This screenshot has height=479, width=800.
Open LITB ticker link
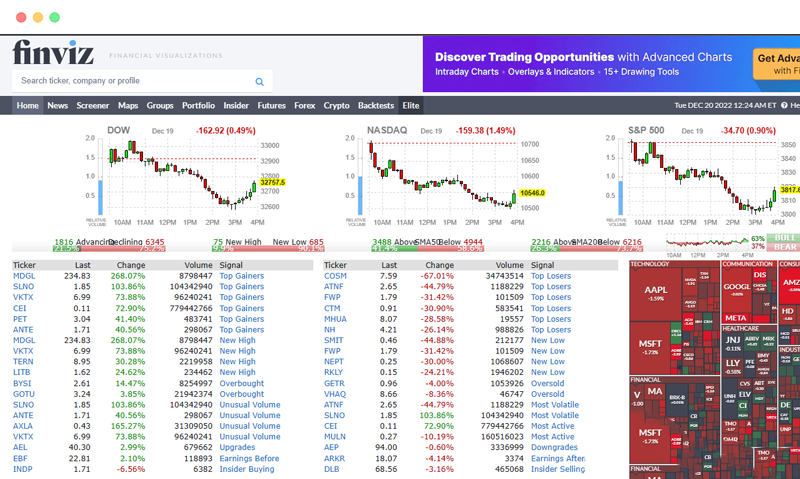[21, 372]
